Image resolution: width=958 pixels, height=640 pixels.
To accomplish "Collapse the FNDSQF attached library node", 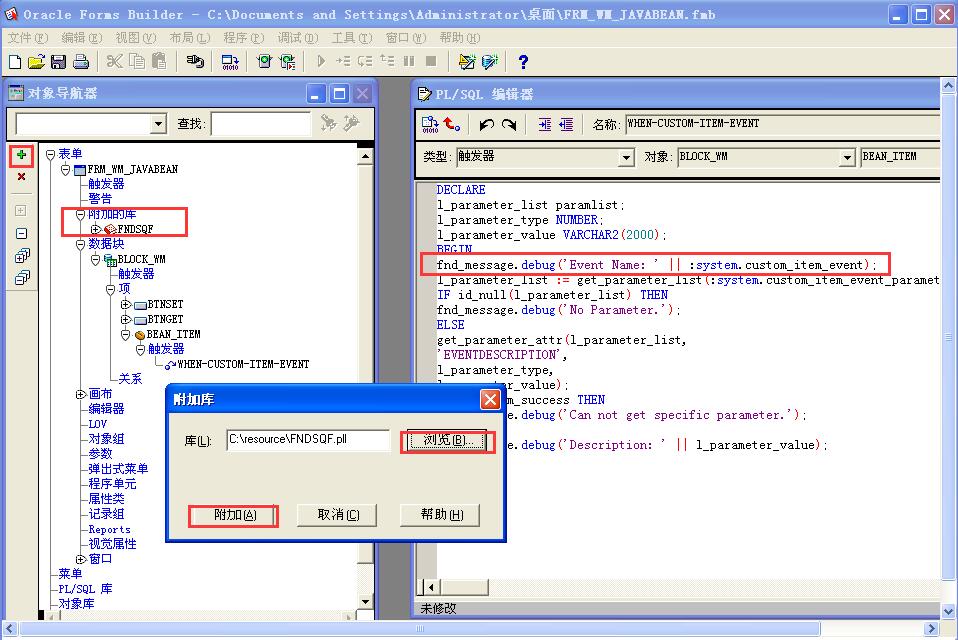I will (x=97, y=228).
